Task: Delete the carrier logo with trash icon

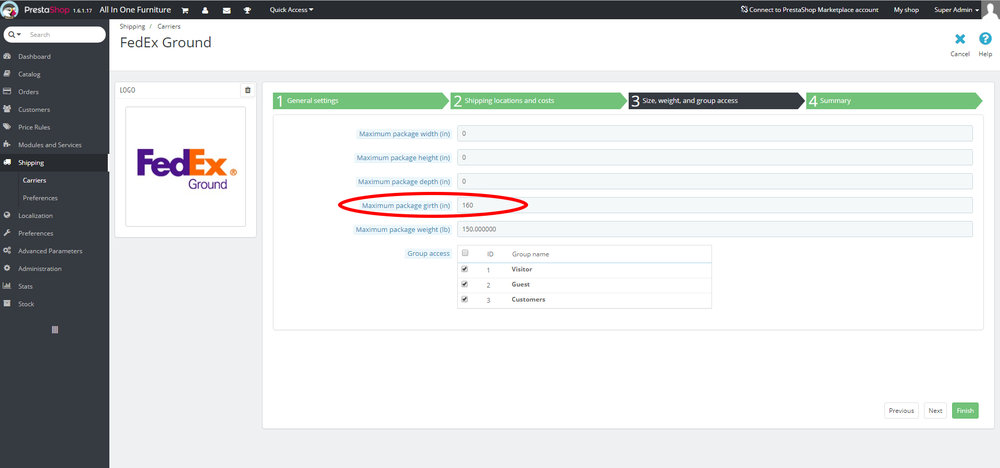Action: click(248, 90)
